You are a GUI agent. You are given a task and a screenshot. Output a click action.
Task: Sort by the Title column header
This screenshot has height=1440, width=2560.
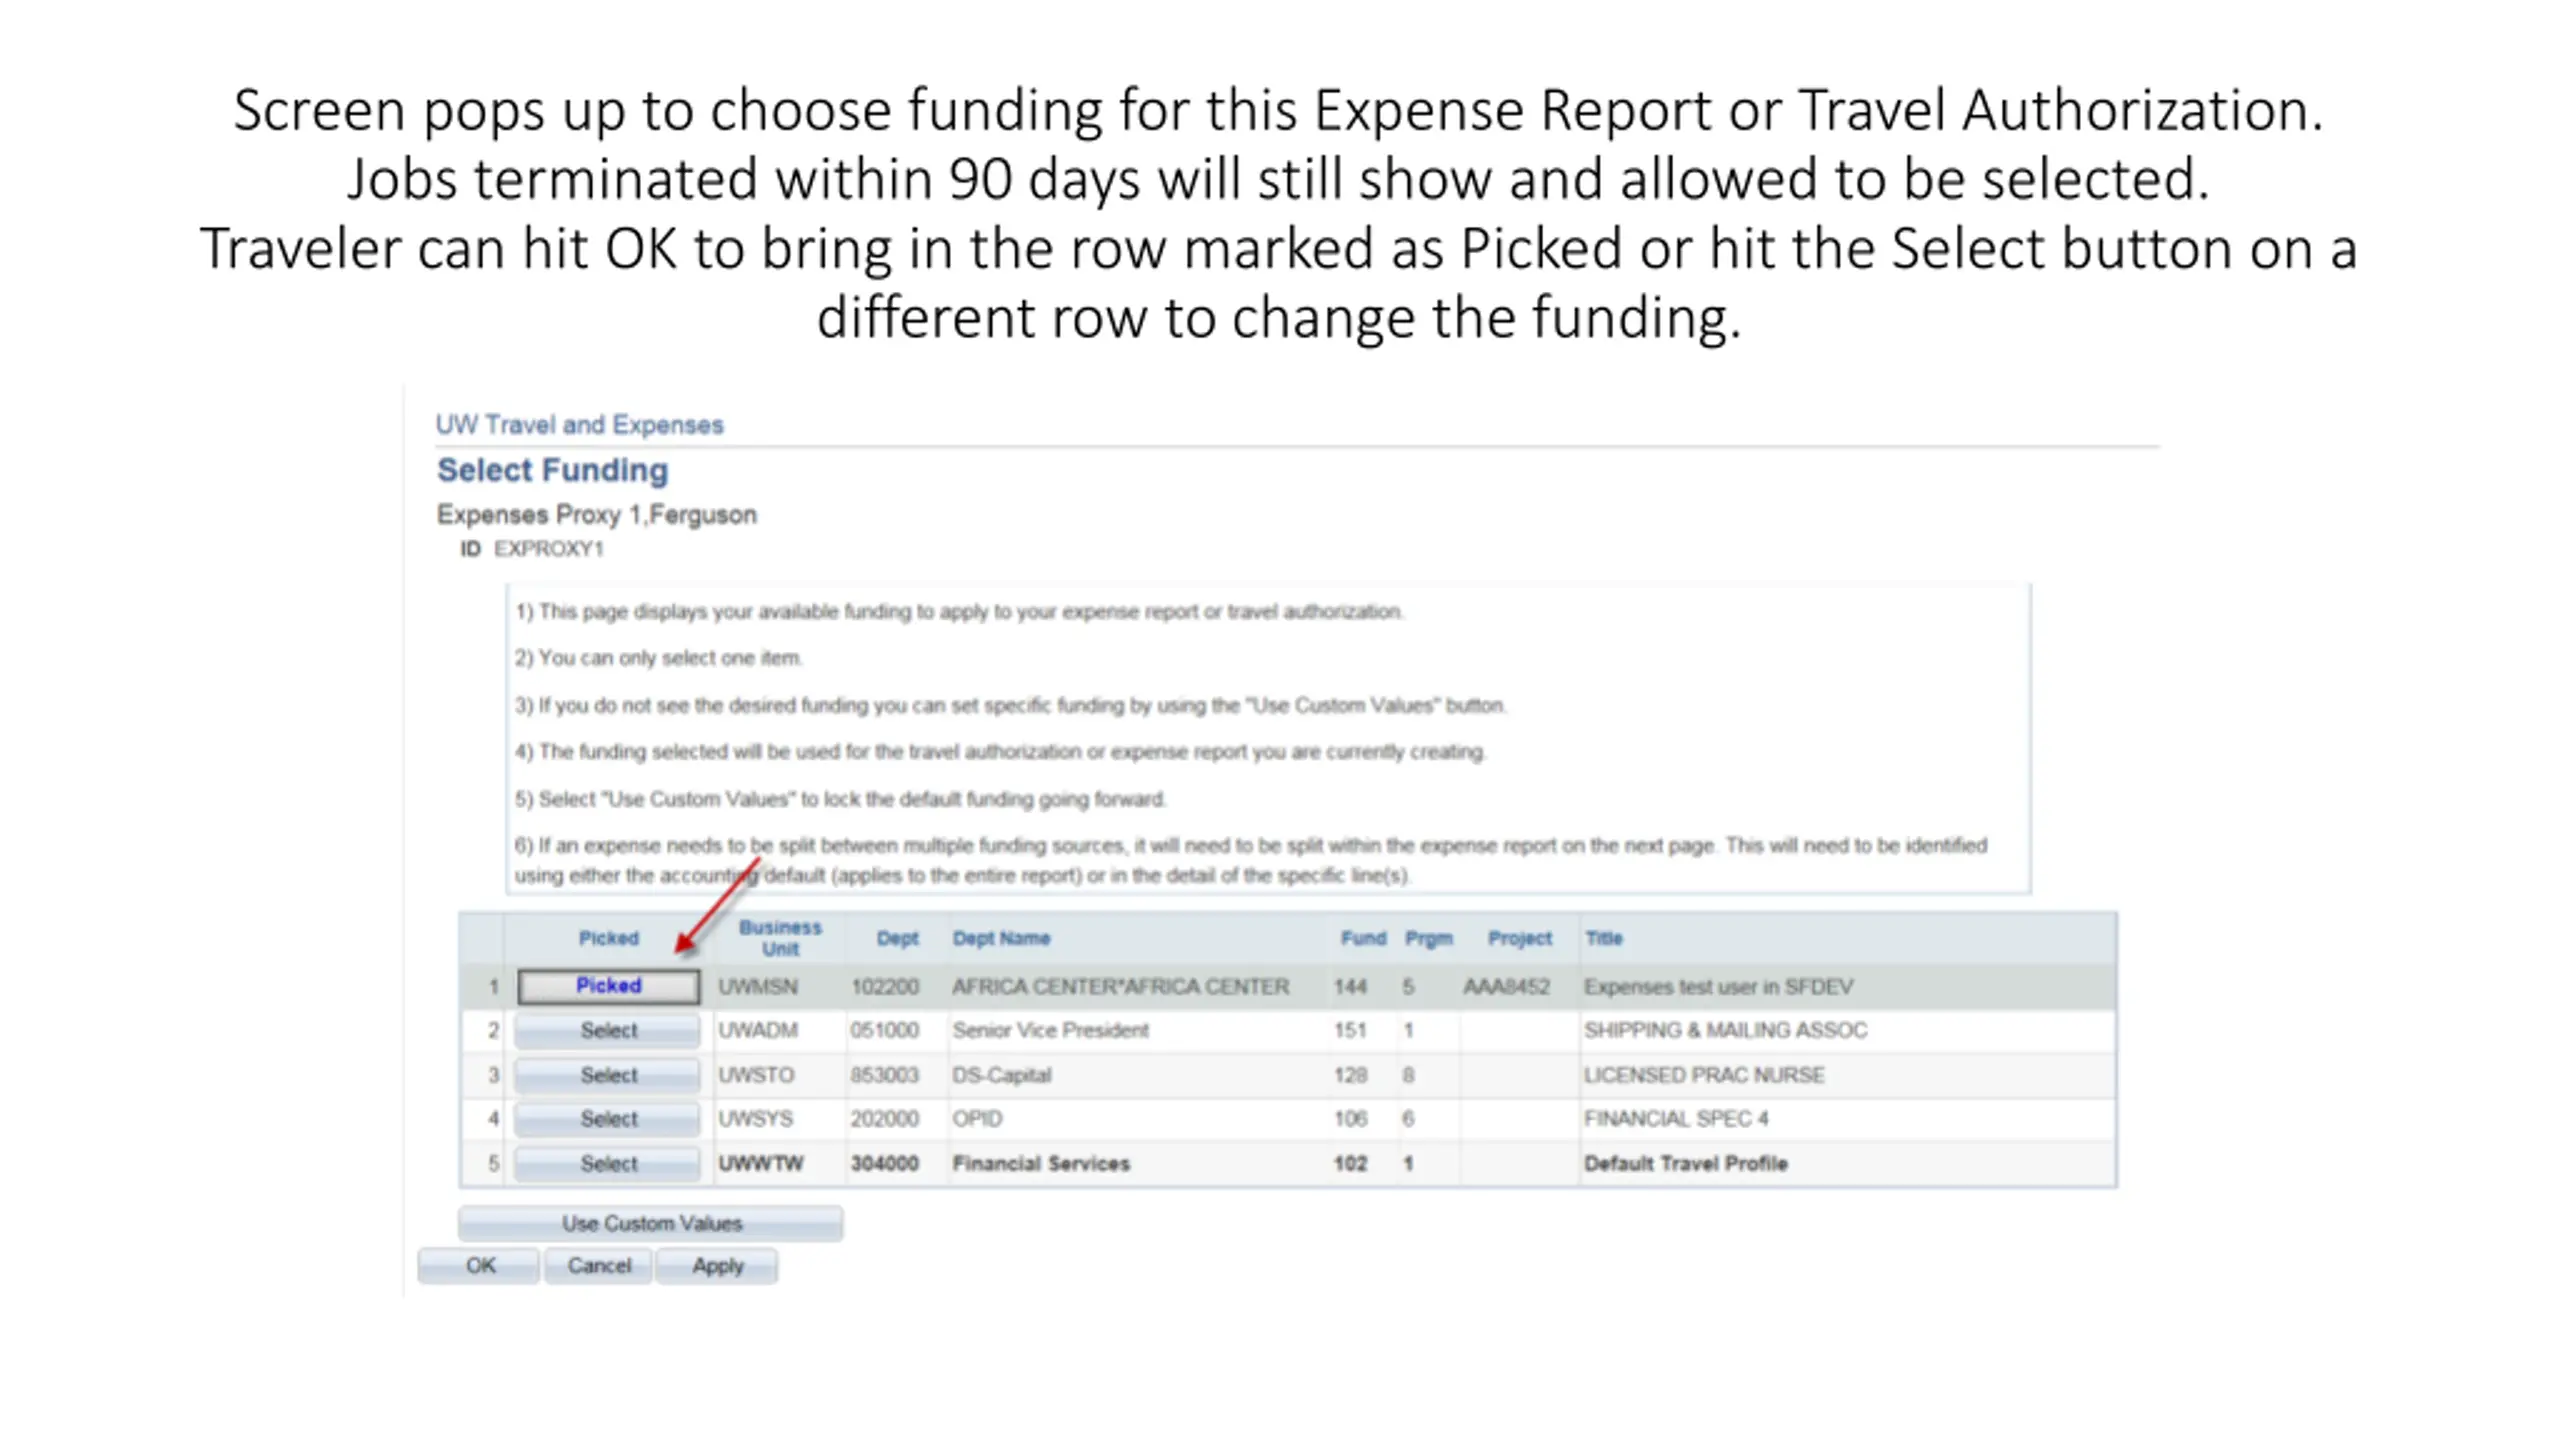pos(1603,938)
